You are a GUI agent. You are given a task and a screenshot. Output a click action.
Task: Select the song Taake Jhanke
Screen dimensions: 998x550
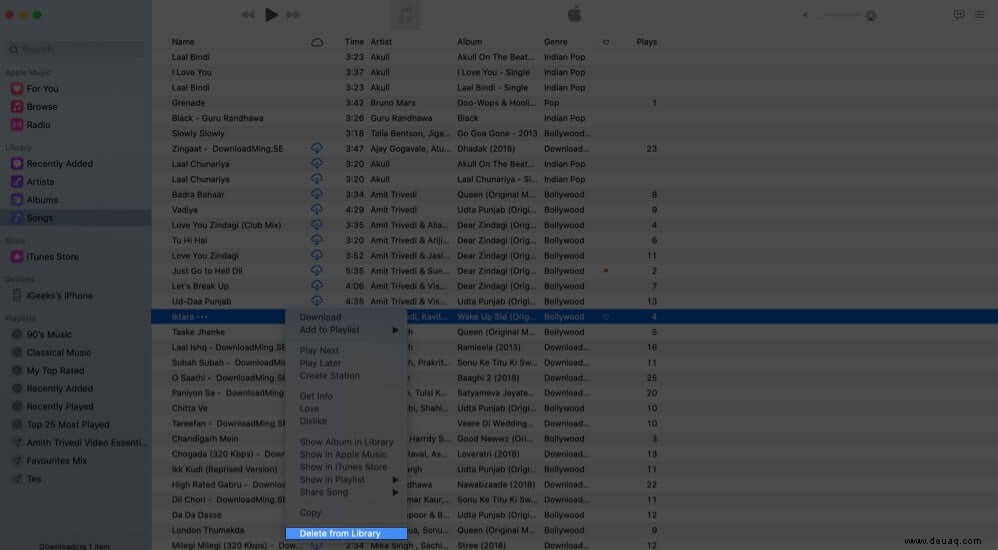(198, 332)
